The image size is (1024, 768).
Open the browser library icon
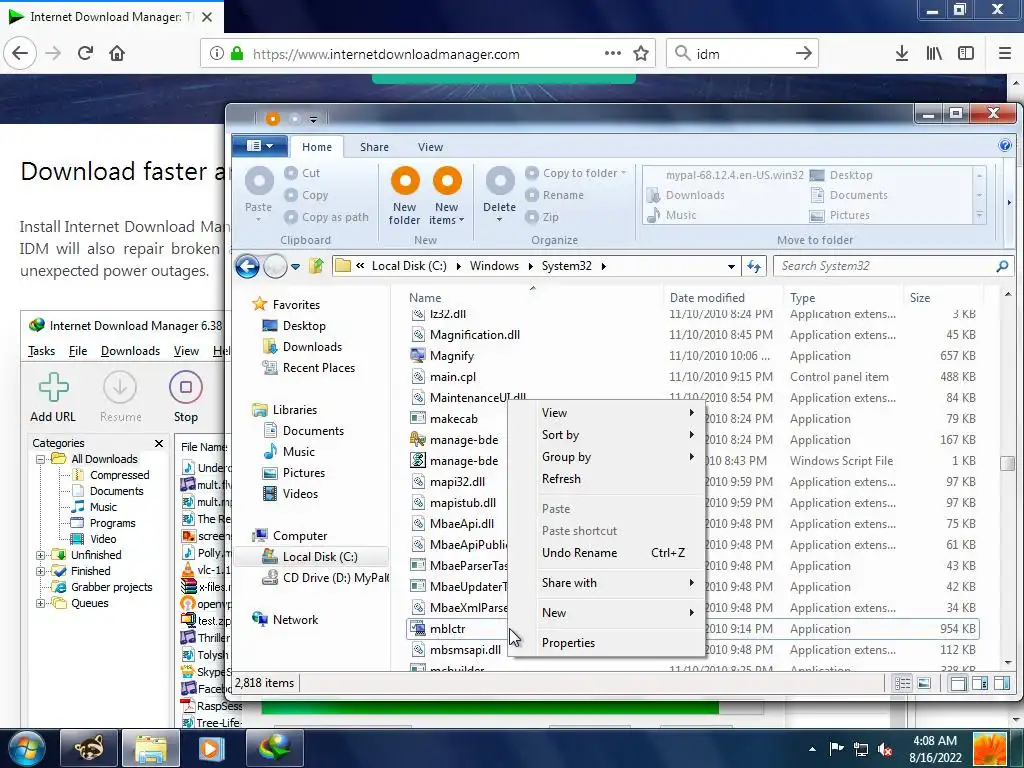pyautogui.click(x=934, y=54)
